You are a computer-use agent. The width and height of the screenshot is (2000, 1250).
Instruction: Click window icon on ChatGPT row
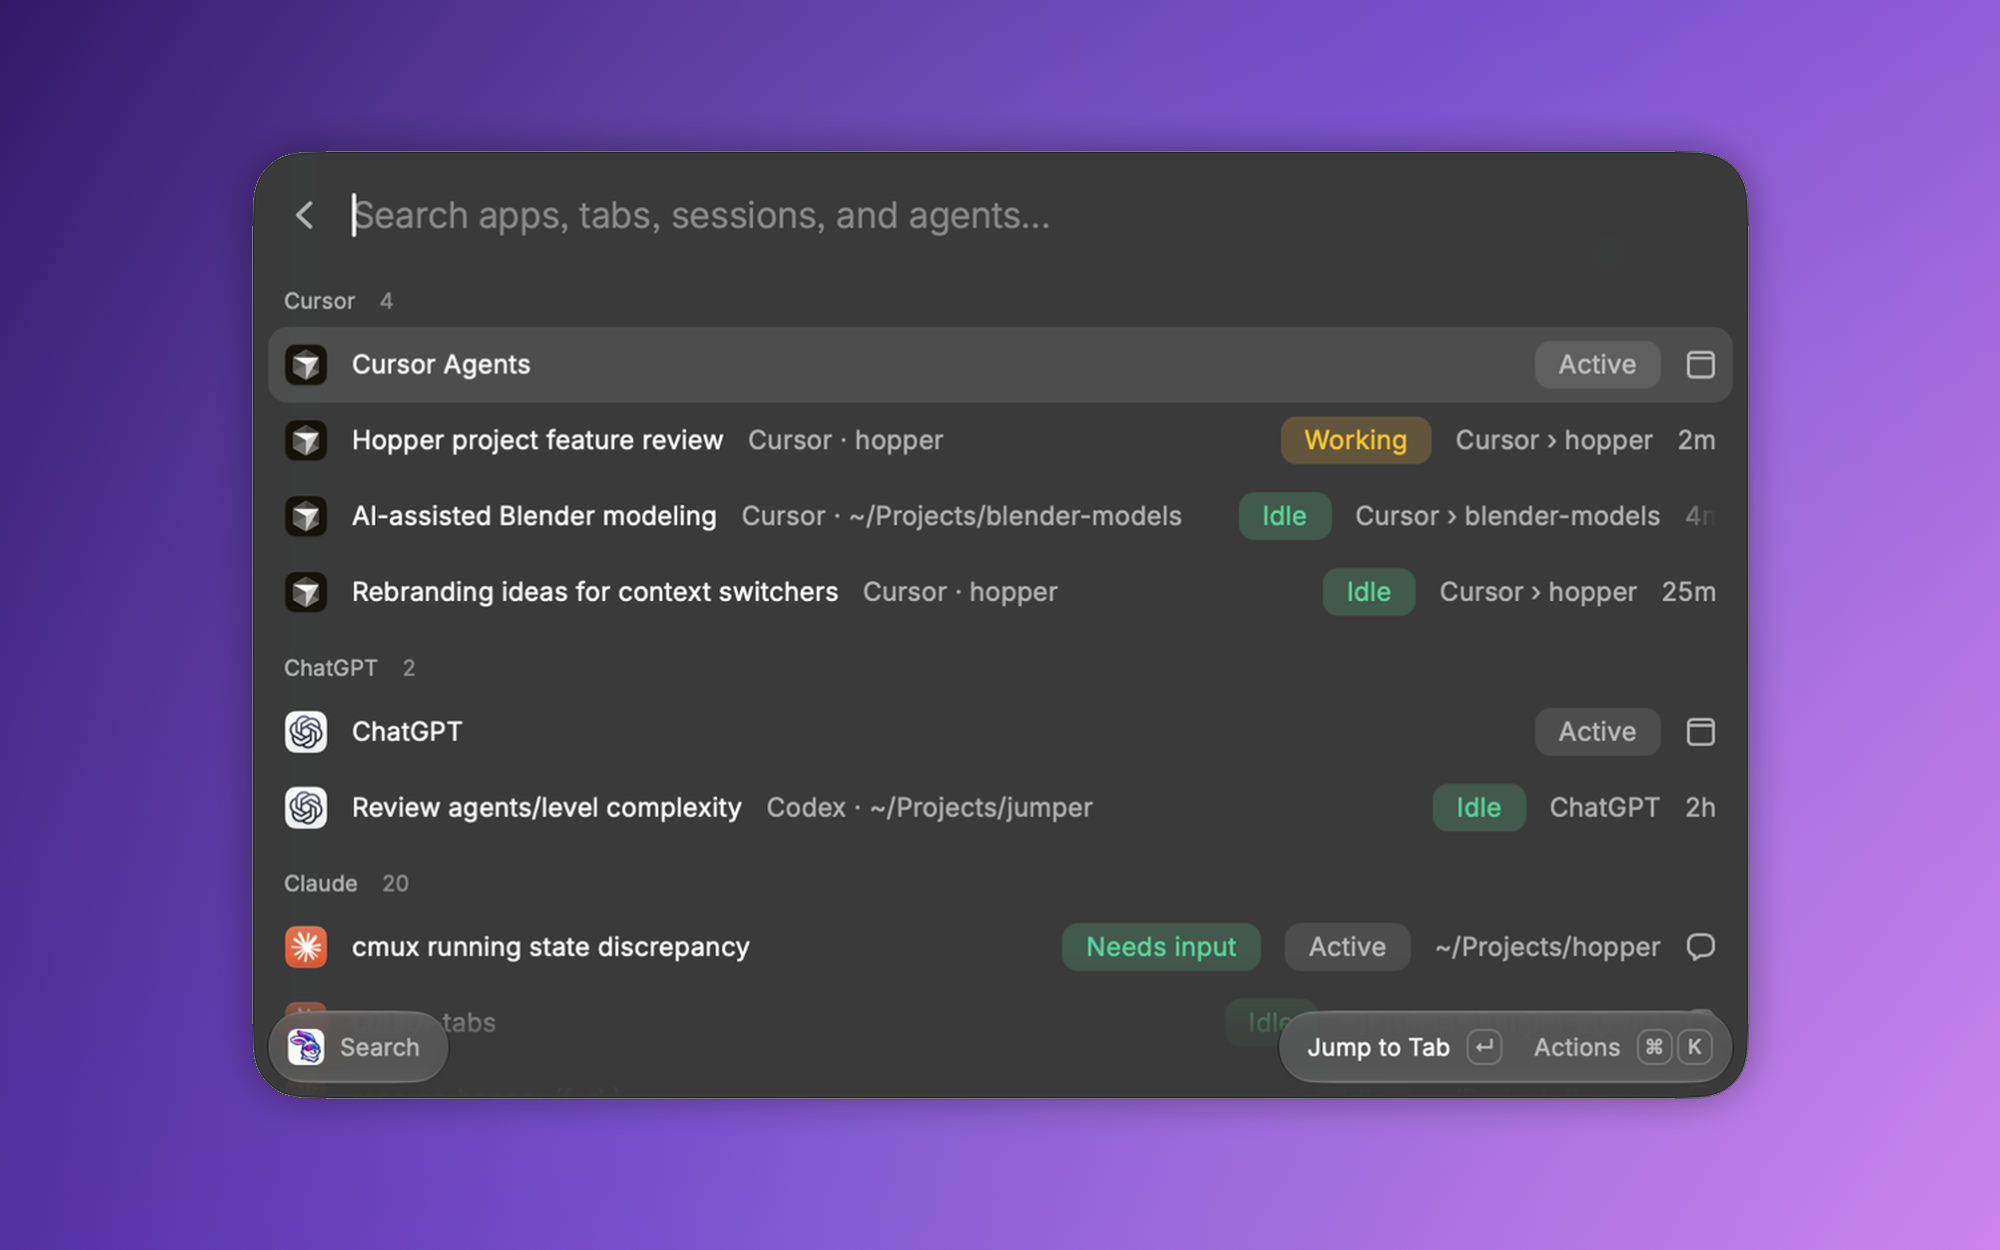(1700, 732)
